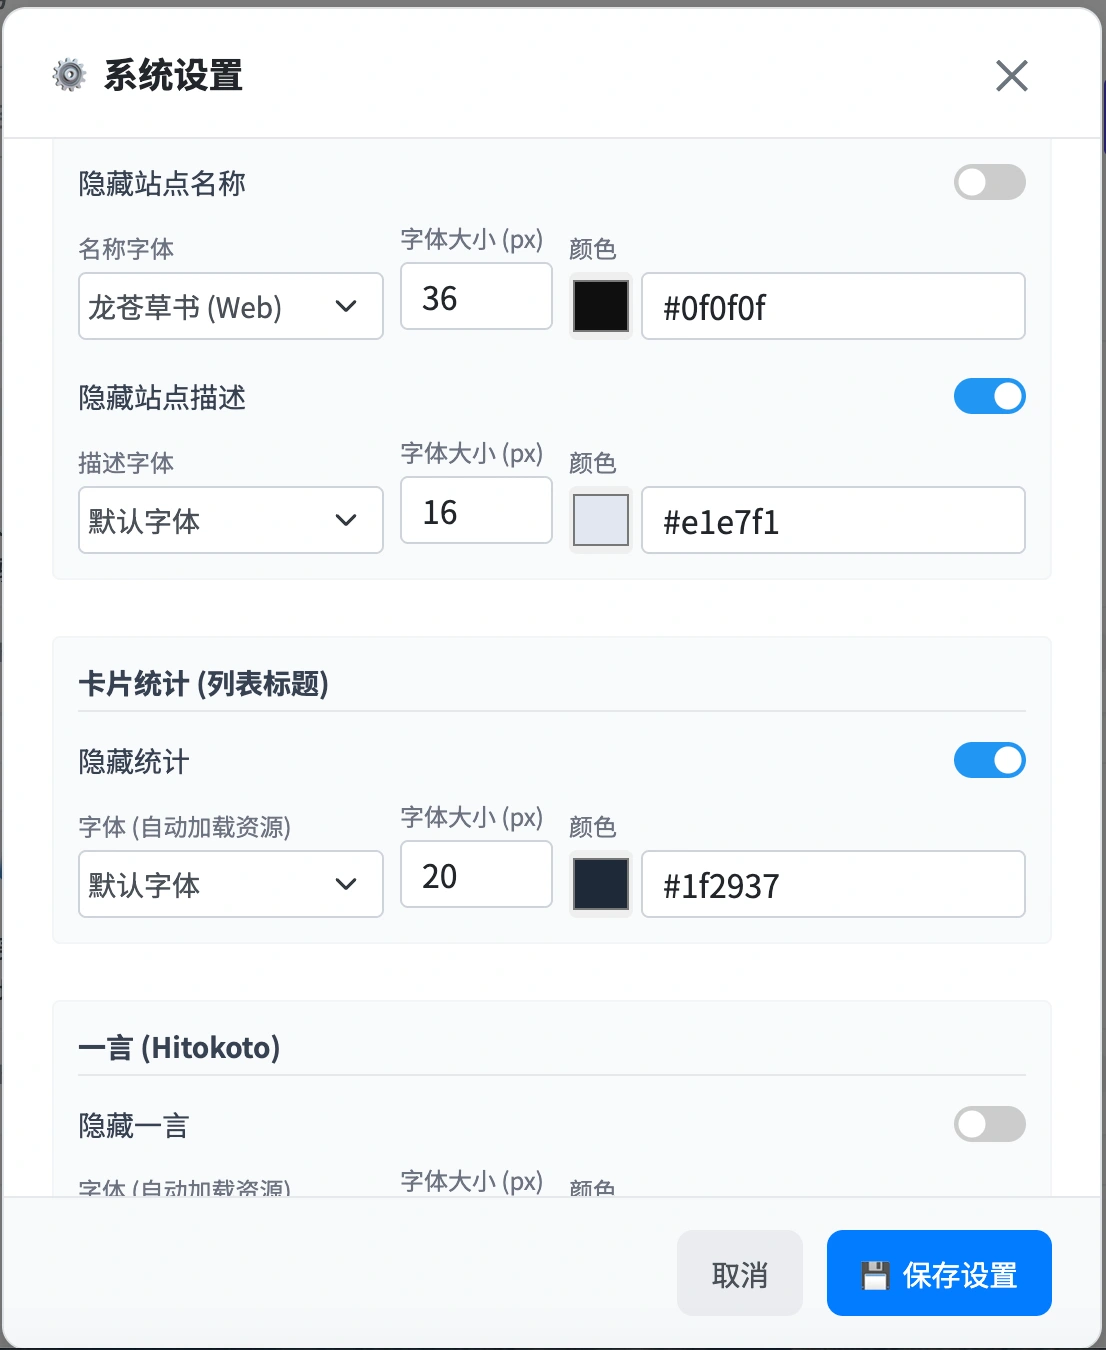Screen dimensions: 1106x1350
Task: Click the site name font size field showing 36
Action: point(476,297)
